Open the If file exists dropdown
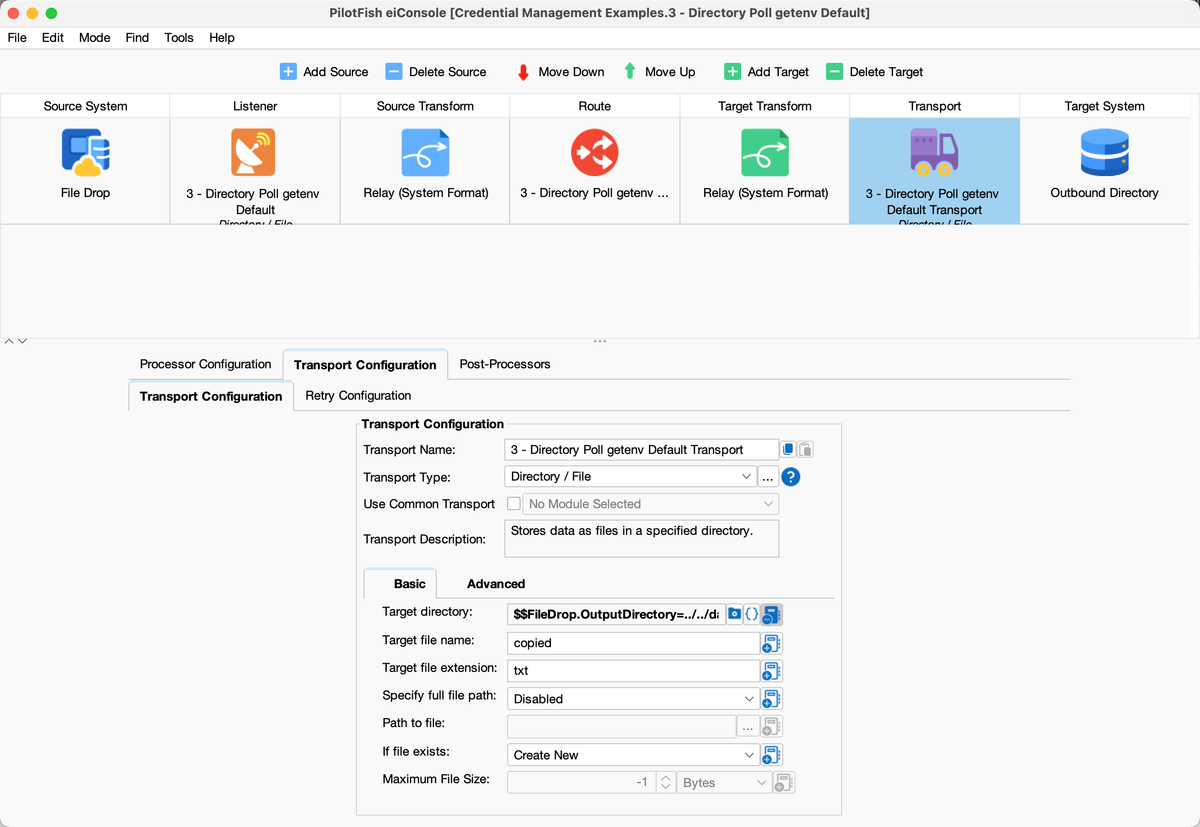Image resolution: width=1200 pixels, height=827 pixels. pos(632,755)
